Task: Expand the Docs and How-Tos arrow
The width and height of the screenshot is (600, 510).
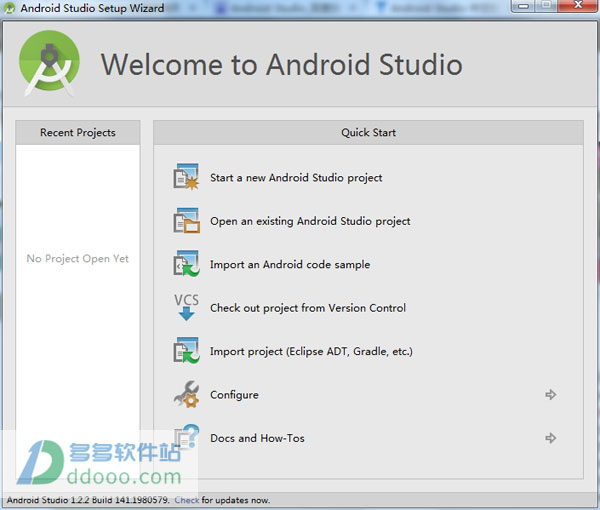Action: click(x=551, y=438)
